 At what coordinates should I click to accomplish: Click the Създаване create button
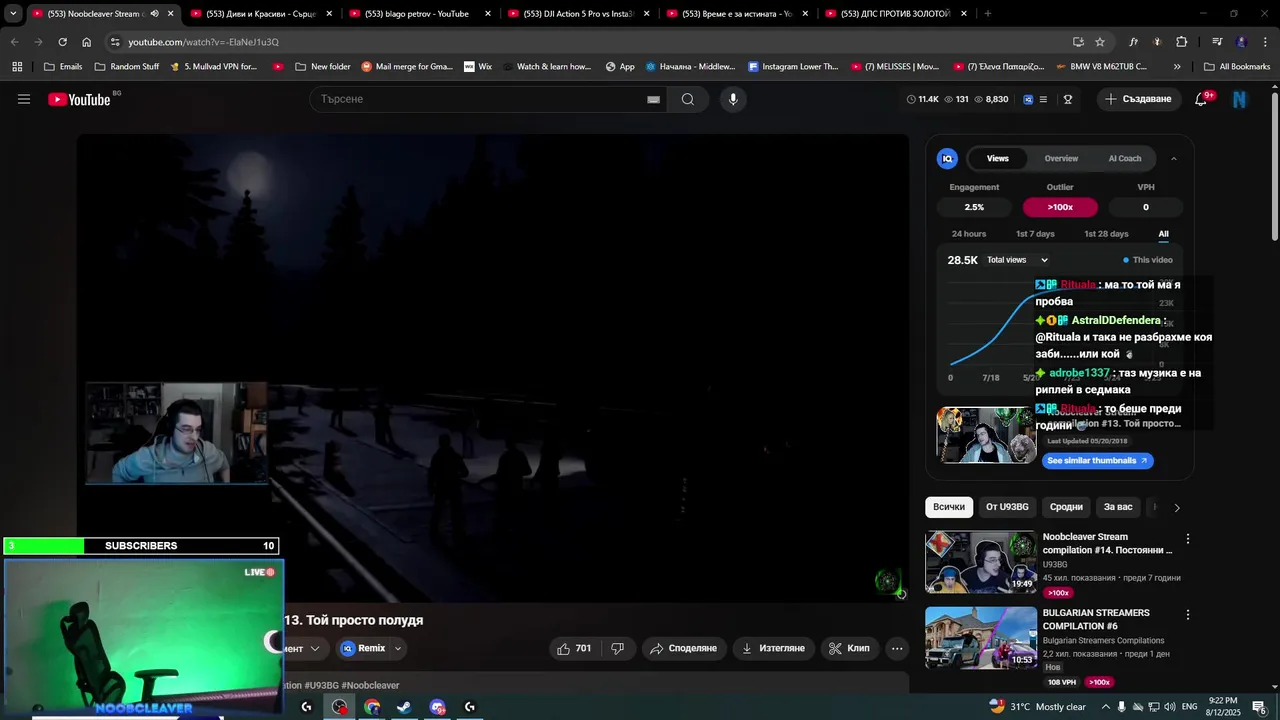pos(1140,99)
